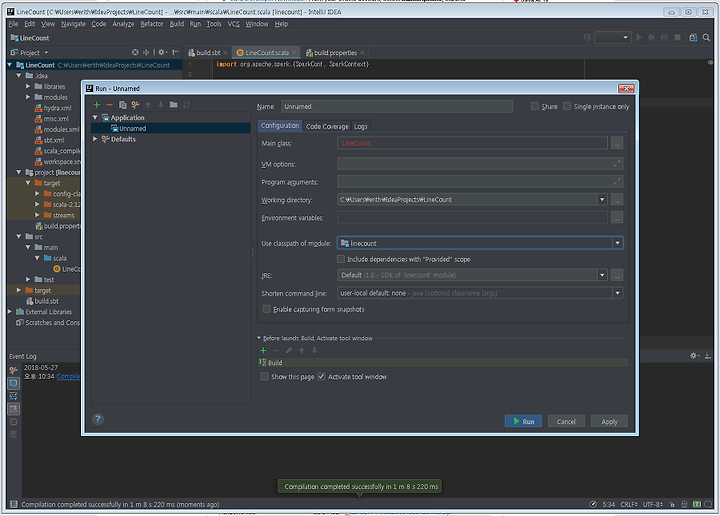
Task: Select the LineCount.scala editor tab
Action: coord(266,52)
